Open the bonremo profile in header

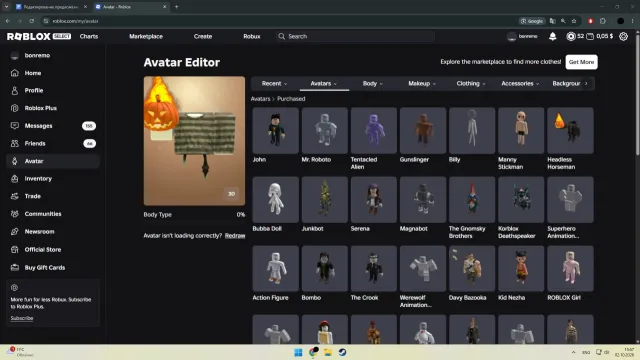522,36
